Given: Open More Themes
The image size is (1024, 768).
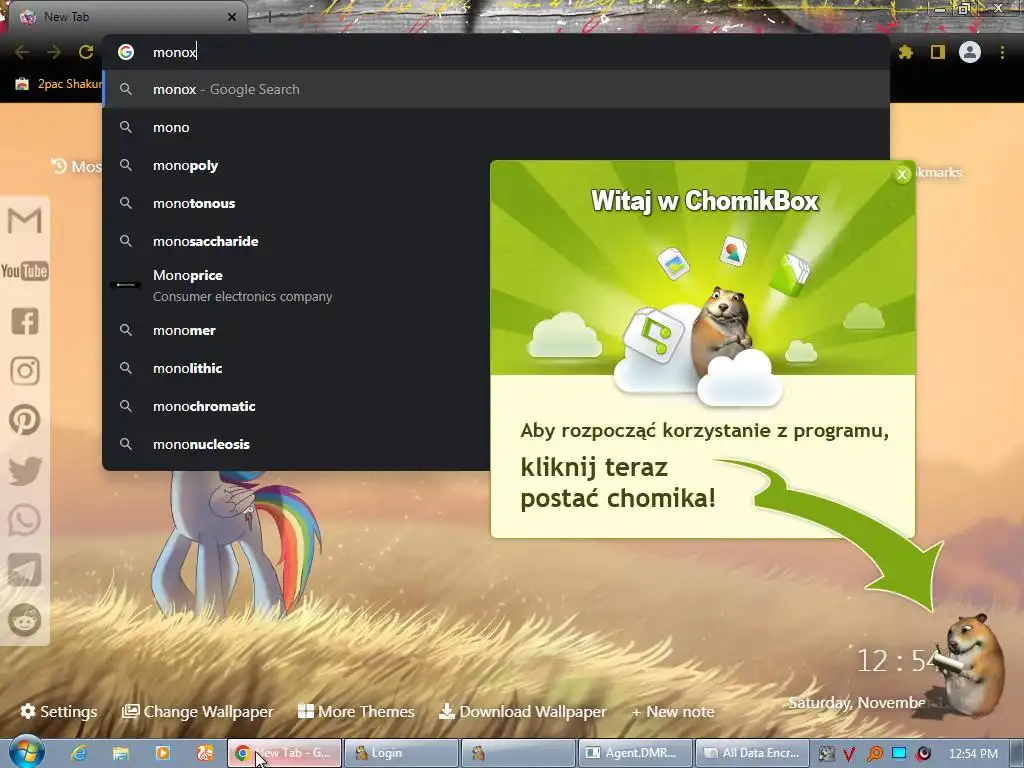Looking at the screenshot, I should 356,711.
